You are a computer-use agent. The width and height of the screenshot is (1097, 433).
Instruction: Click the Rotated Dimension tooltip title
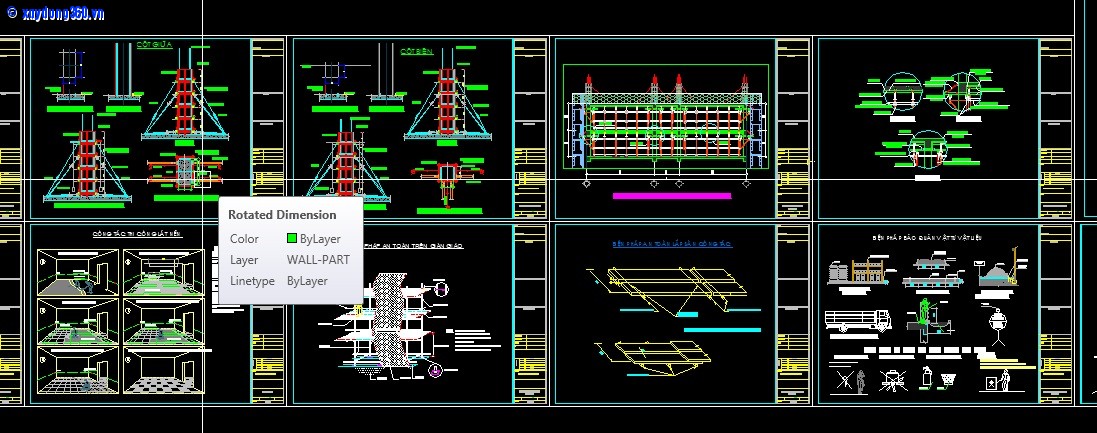coord(282,214)
